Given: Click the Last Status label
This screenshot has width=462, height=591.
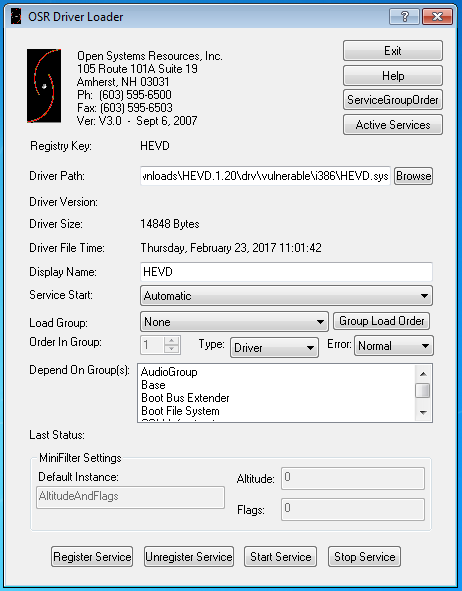Looking at the screenshot, I should pyautogui.click(x=57, y=435).
